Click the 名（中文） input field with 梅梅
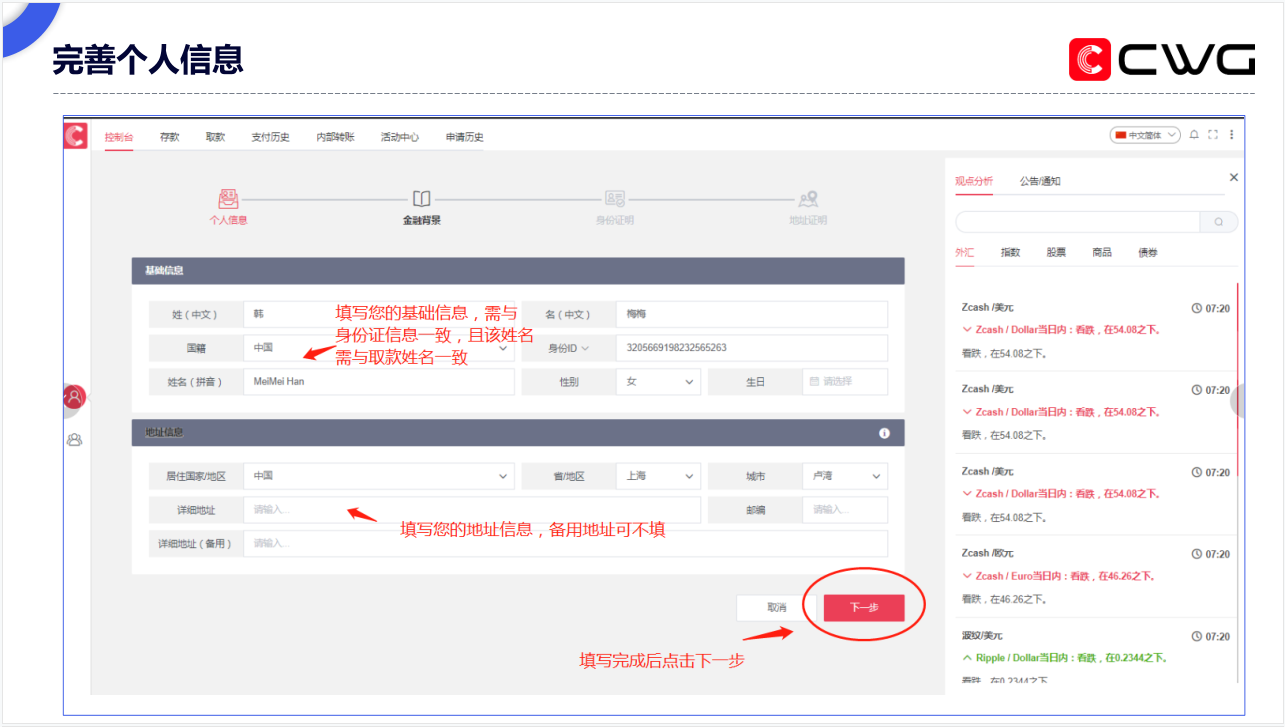Viewport: 1285px width, 727px height. pos(751,314)
